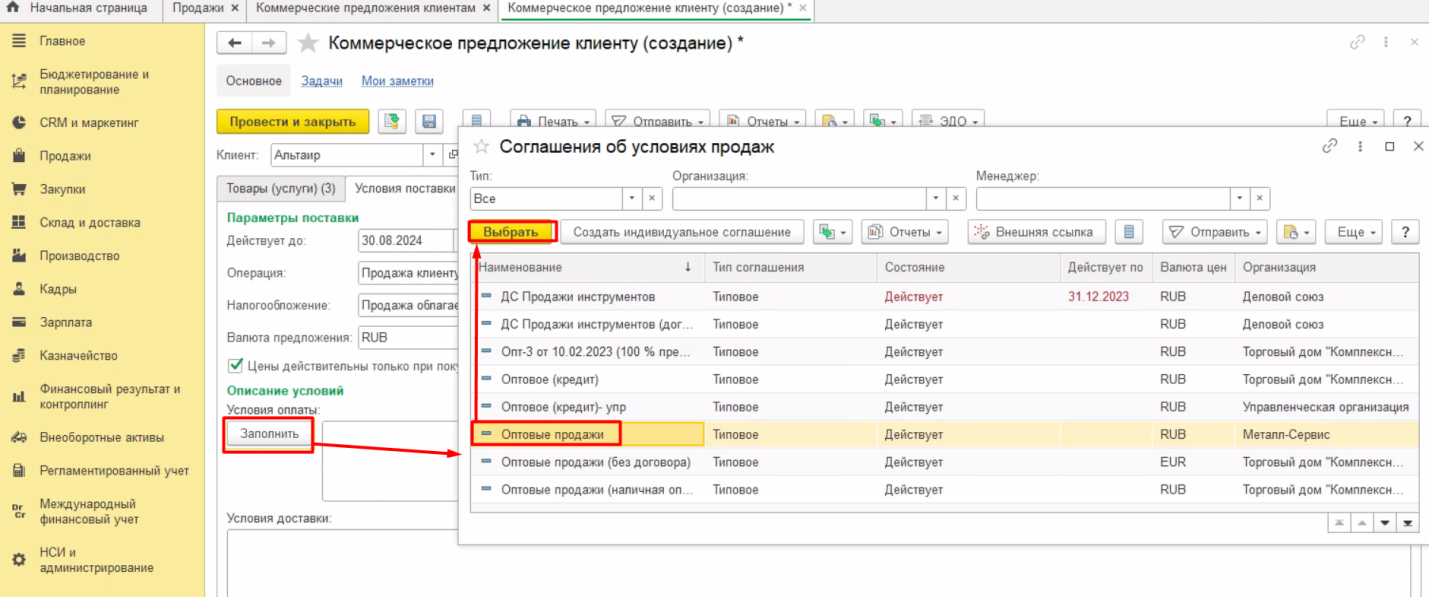The image size is (1429, 597).
Task: Click the post document icon
Action: click(391, 122)
